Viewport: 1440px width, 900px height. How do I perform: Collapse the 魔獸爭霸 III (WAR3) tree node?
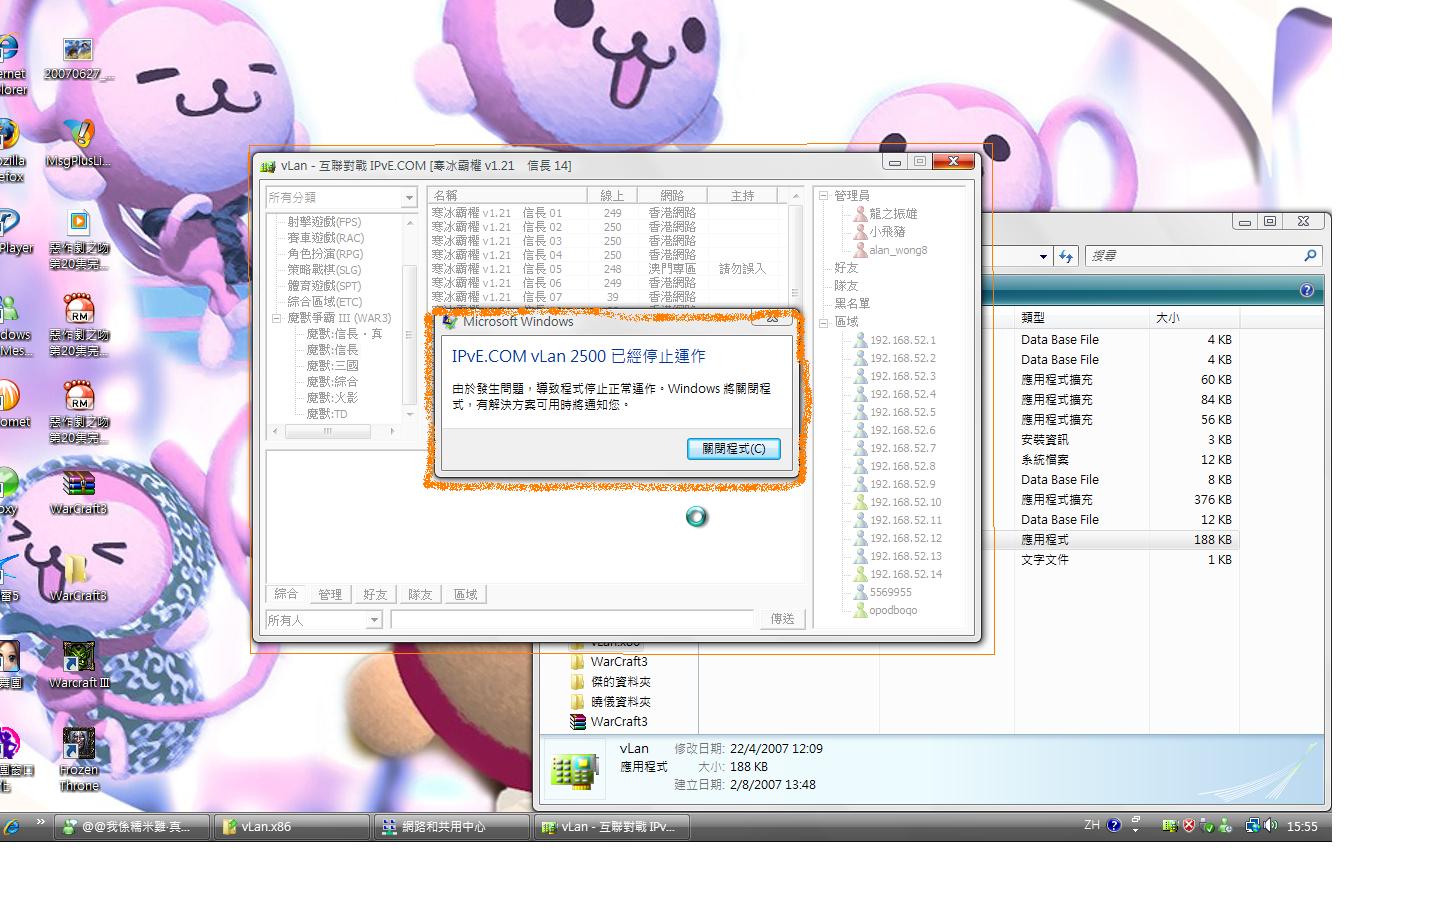(277, 318)
